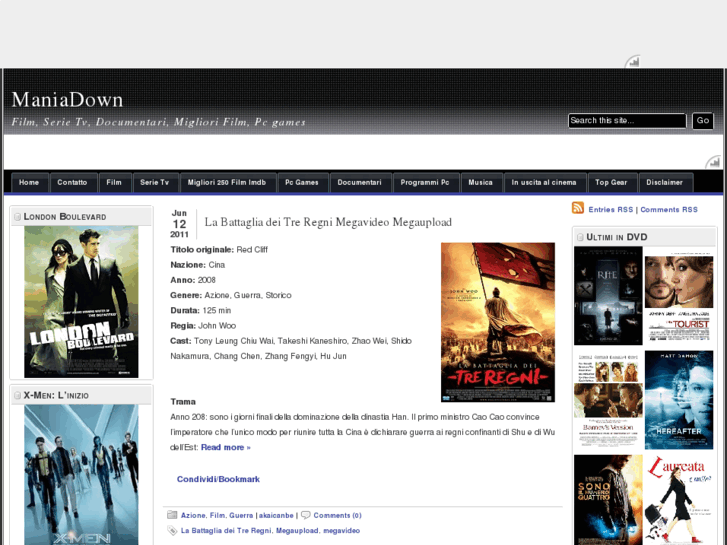
Task: Click the Barney's Version DVD poster
Action: click(608, 400)
